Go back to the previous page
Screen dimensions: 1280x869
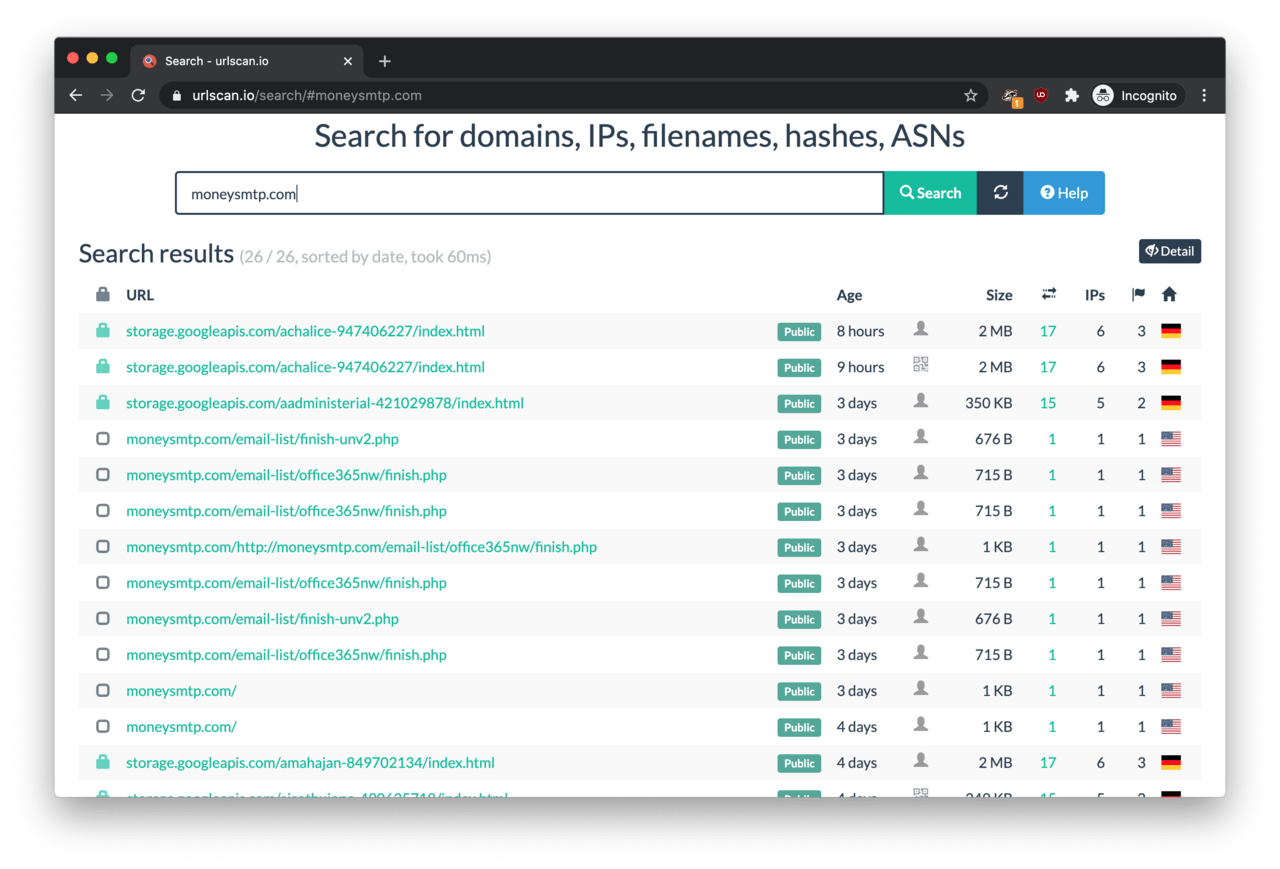pos(76,95)
